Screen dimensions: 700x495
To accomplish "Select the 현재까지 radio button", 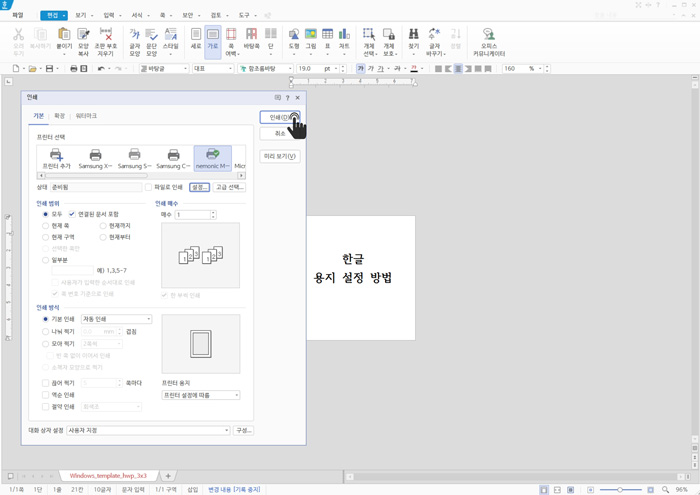I will click(x=103, y=226).
